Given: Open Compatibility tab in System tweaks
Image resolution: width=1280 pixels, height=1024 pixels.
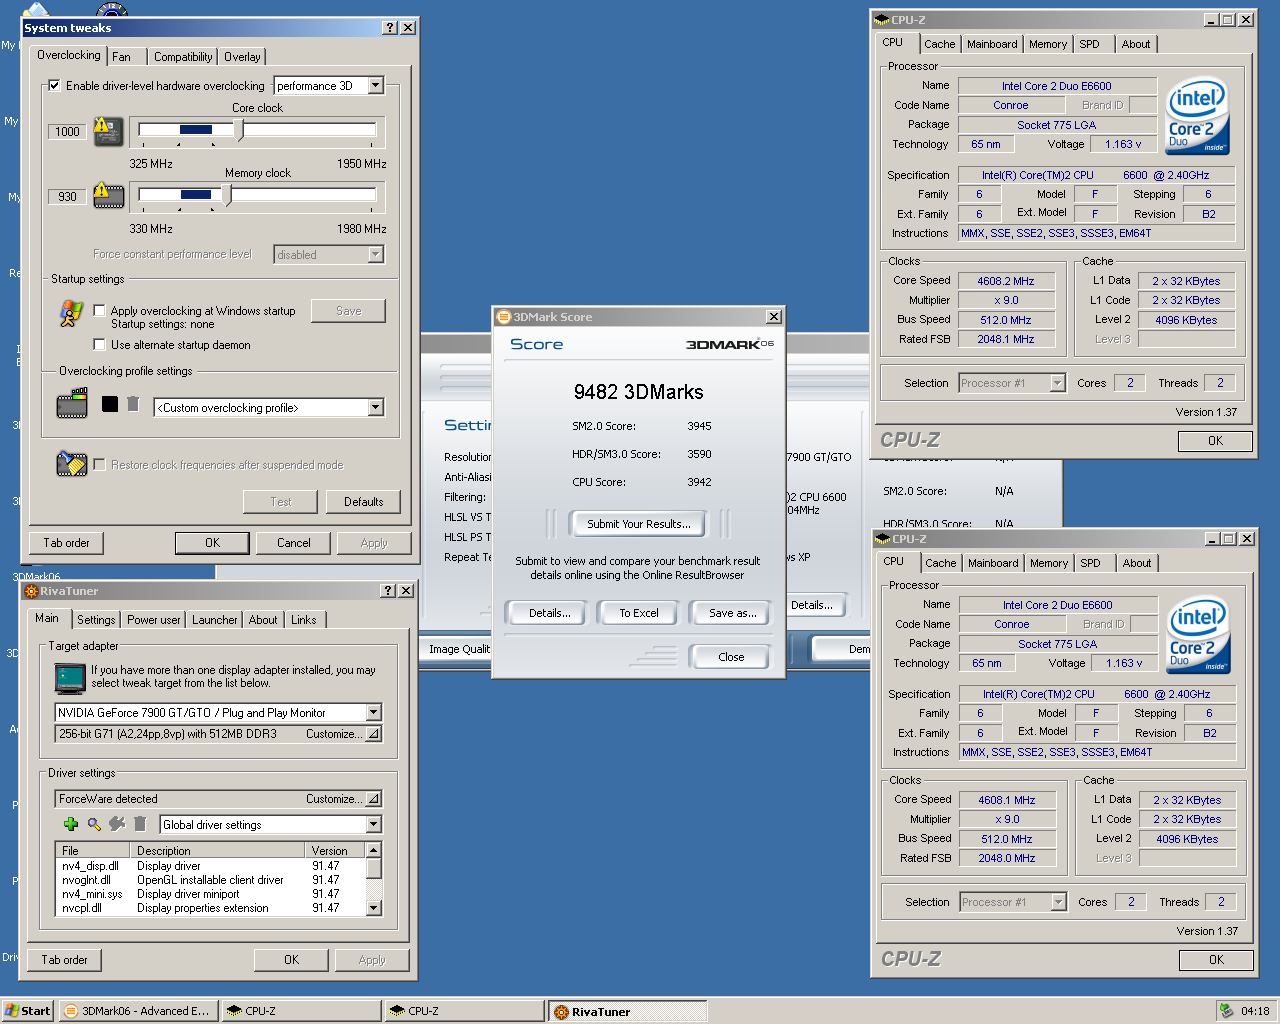Looking at the screenshot, I should coord(183,57).
